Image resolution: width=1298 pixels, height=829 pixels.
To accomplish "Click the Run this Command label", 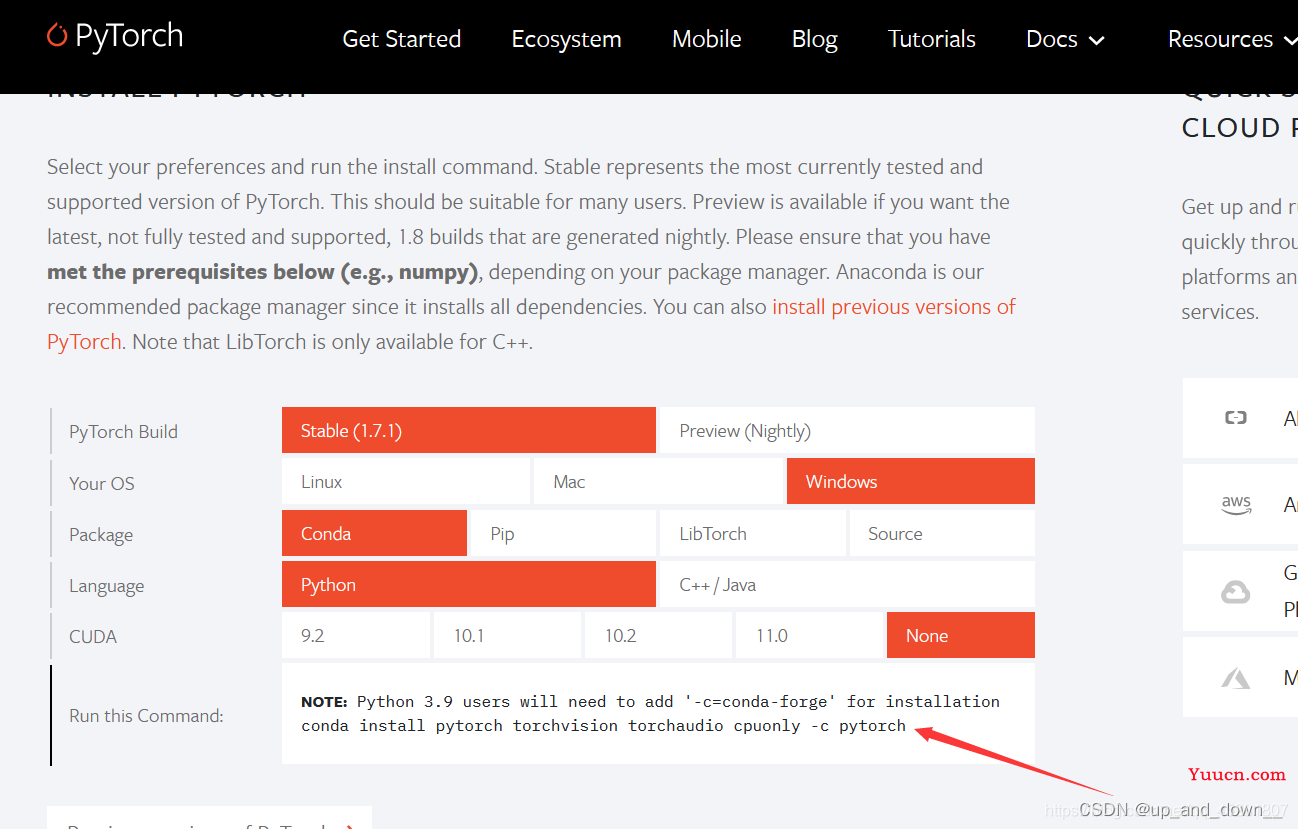I will pyautogui.click(x=146, y=715).
